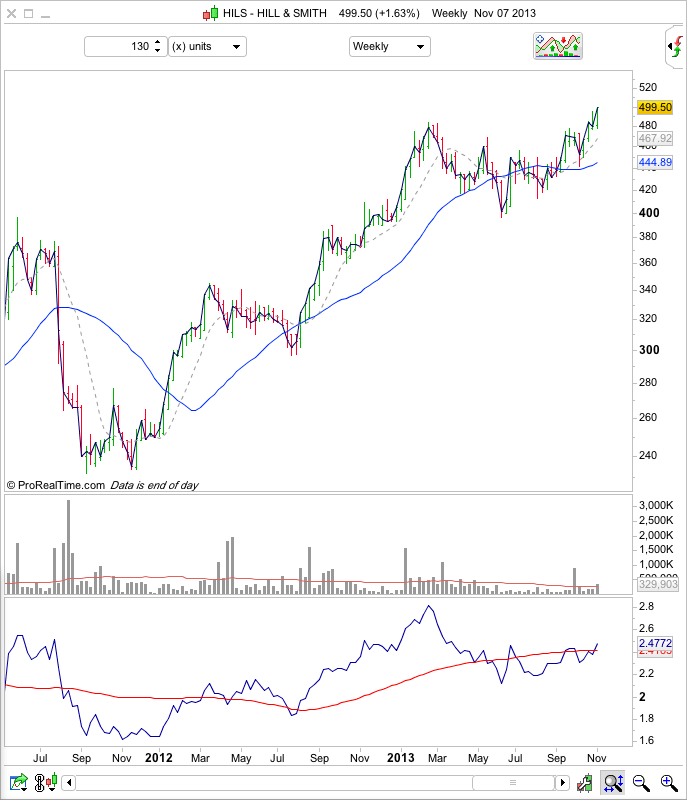687x800 pixels.
Task: Open the indicators and trading systems icon
Action: [x=557, y=46]
